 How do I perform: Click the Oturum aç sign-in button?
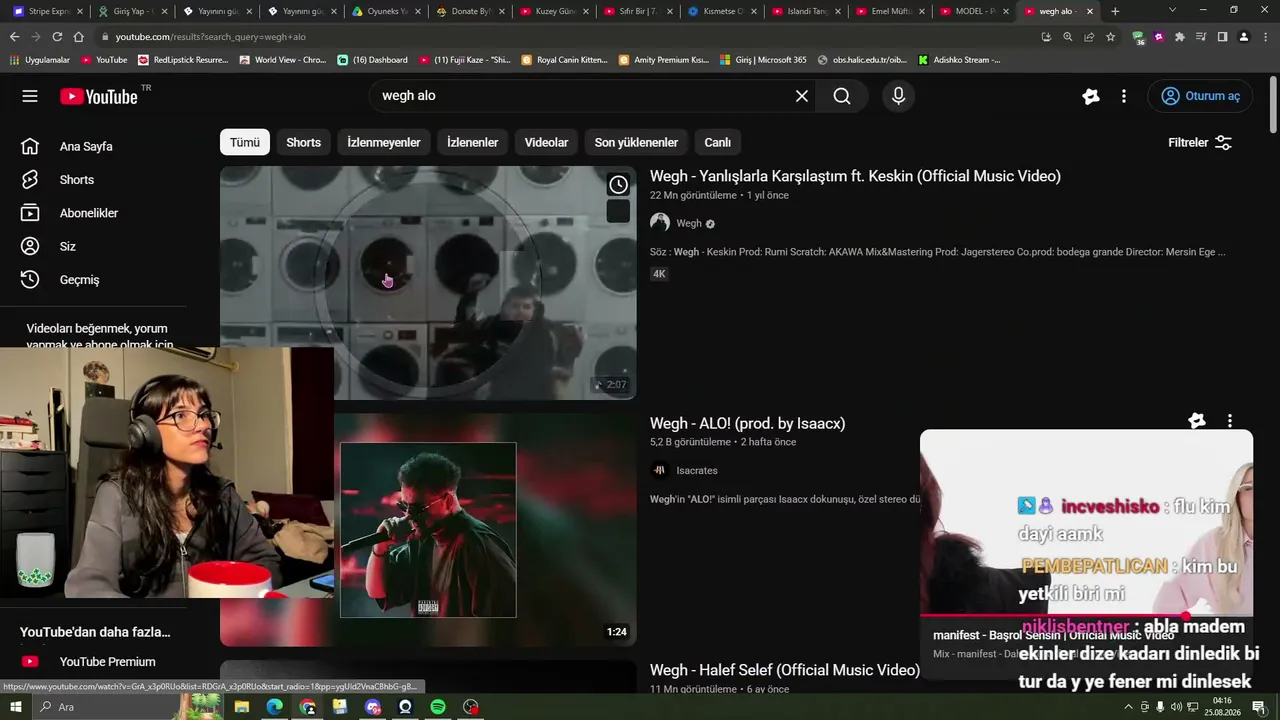point(1200,96)
